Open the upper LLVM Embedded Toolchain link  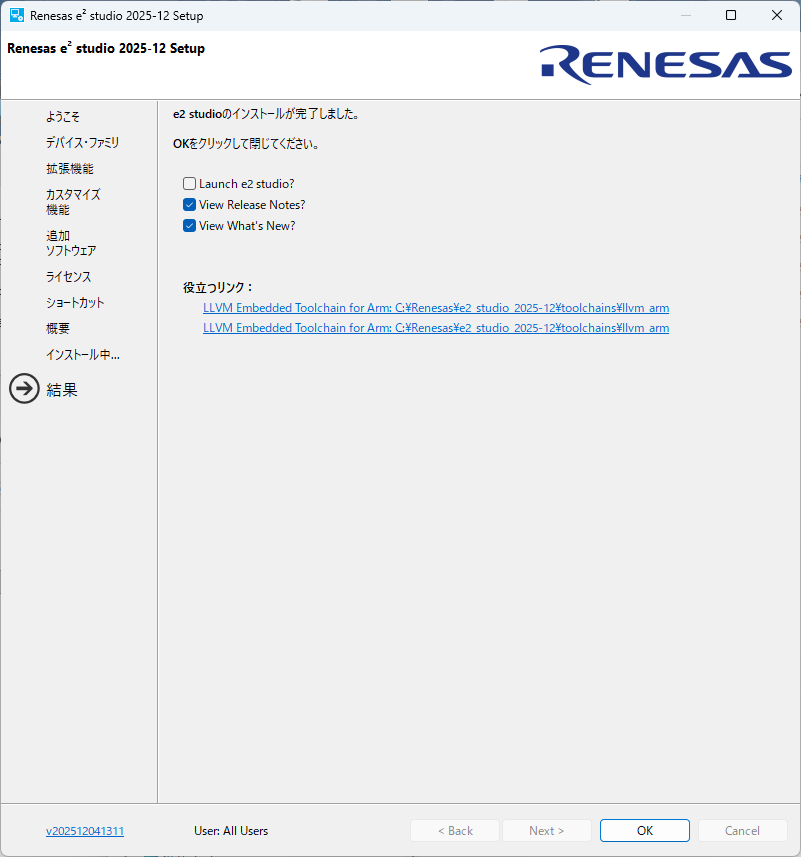coord(435,308)
